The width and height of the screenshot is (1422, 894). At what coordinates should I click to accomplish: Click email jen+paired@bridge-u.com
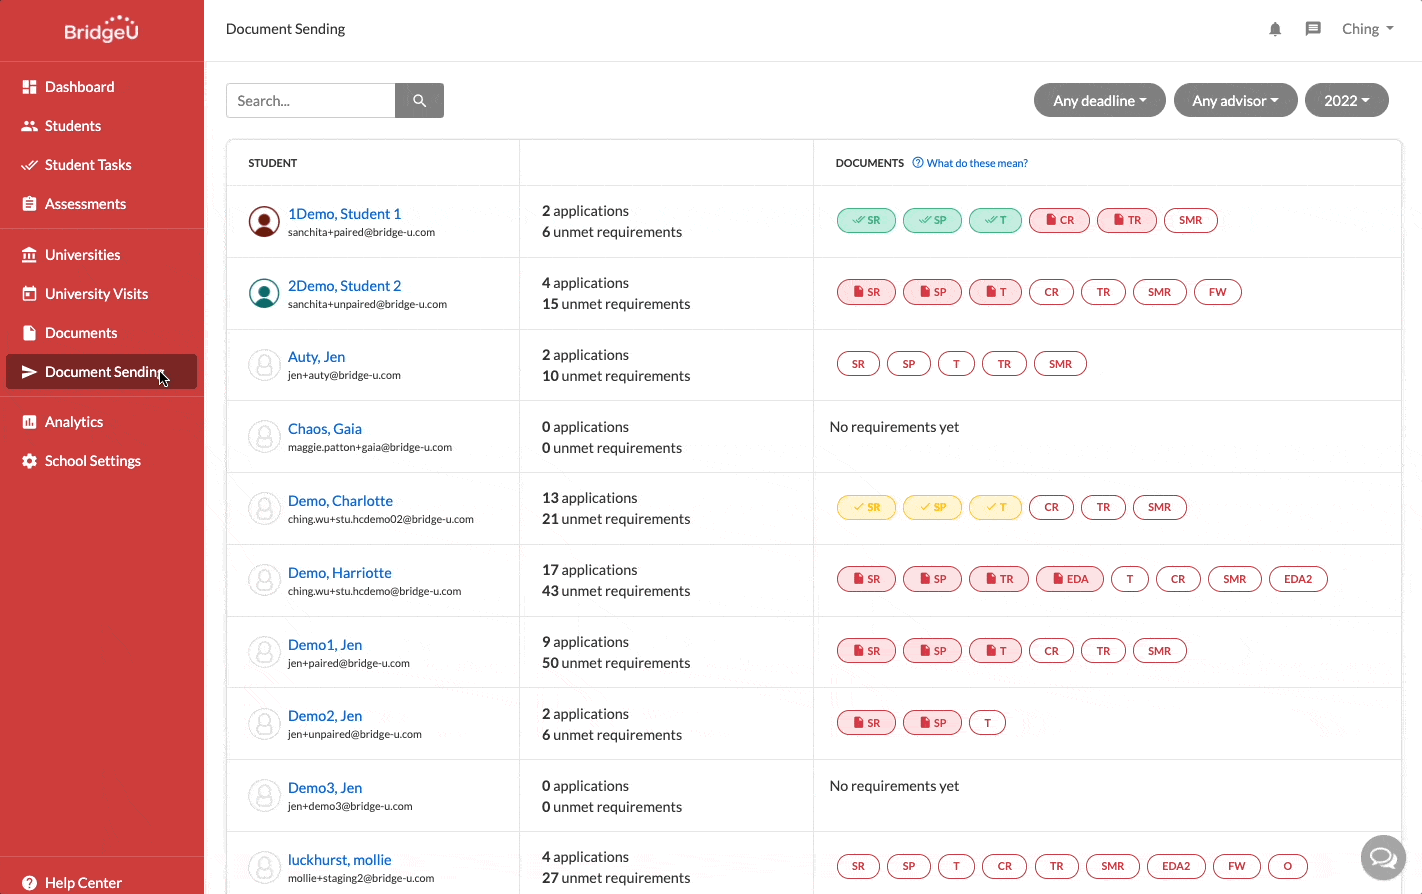tap(349, 663)
